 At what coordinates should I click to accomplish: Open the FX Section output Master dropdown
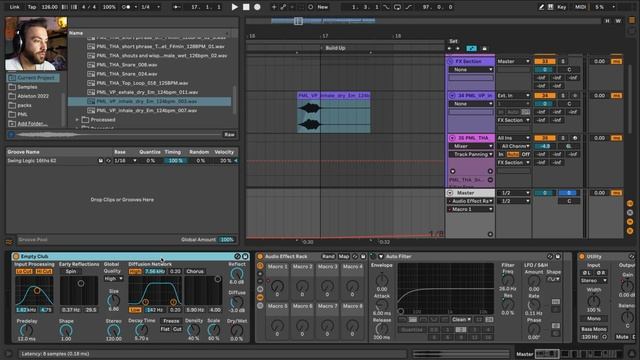(x=513, y=61)
